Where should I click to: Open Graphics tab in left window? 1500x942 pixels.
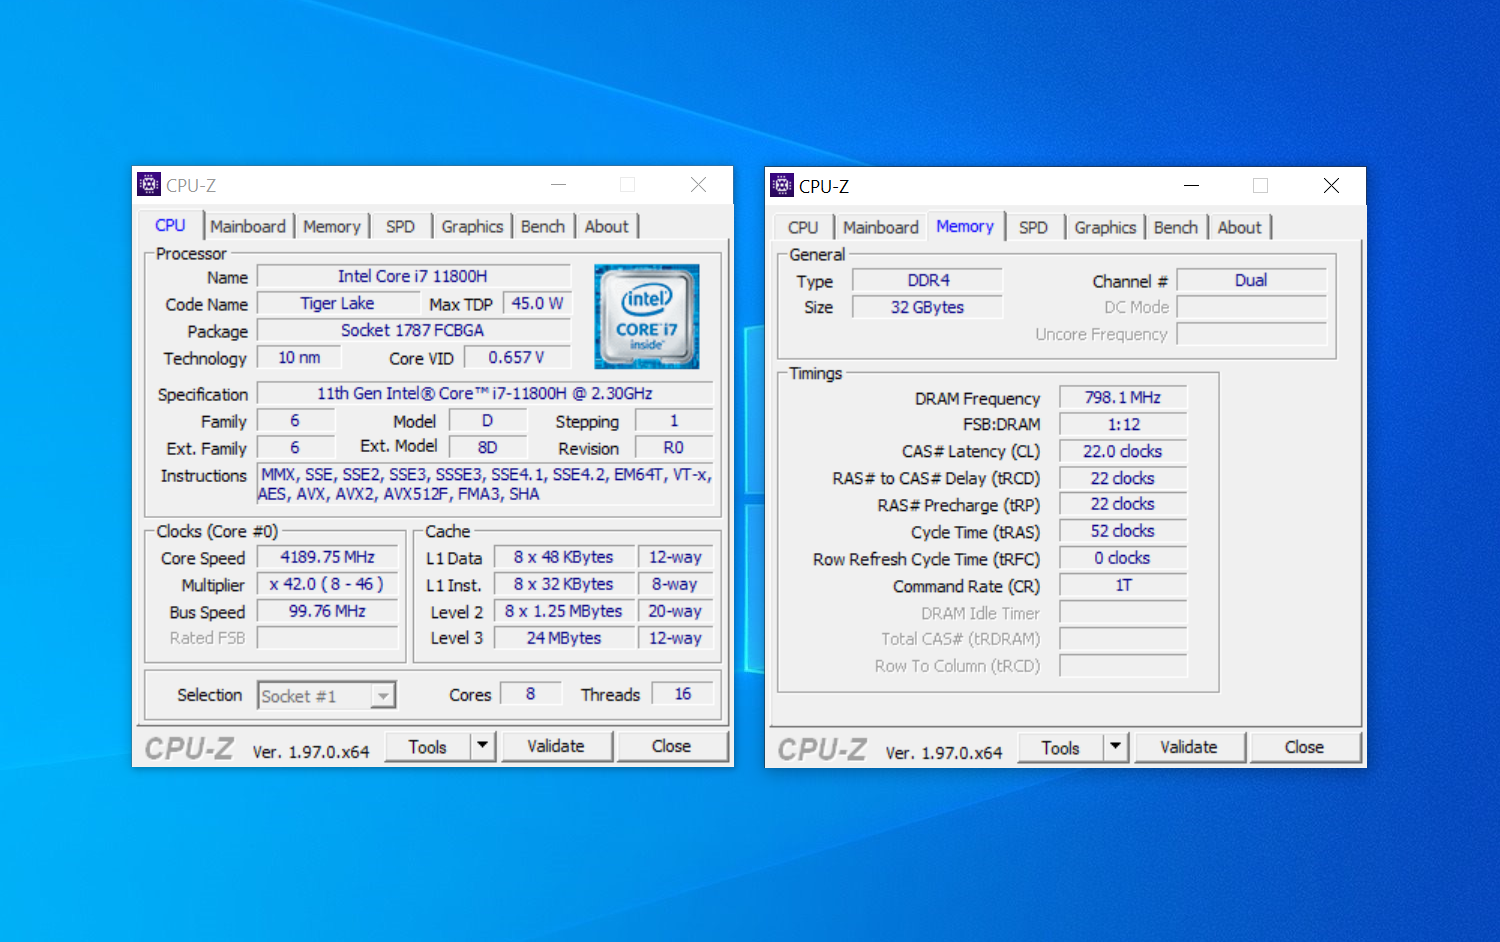472,227
